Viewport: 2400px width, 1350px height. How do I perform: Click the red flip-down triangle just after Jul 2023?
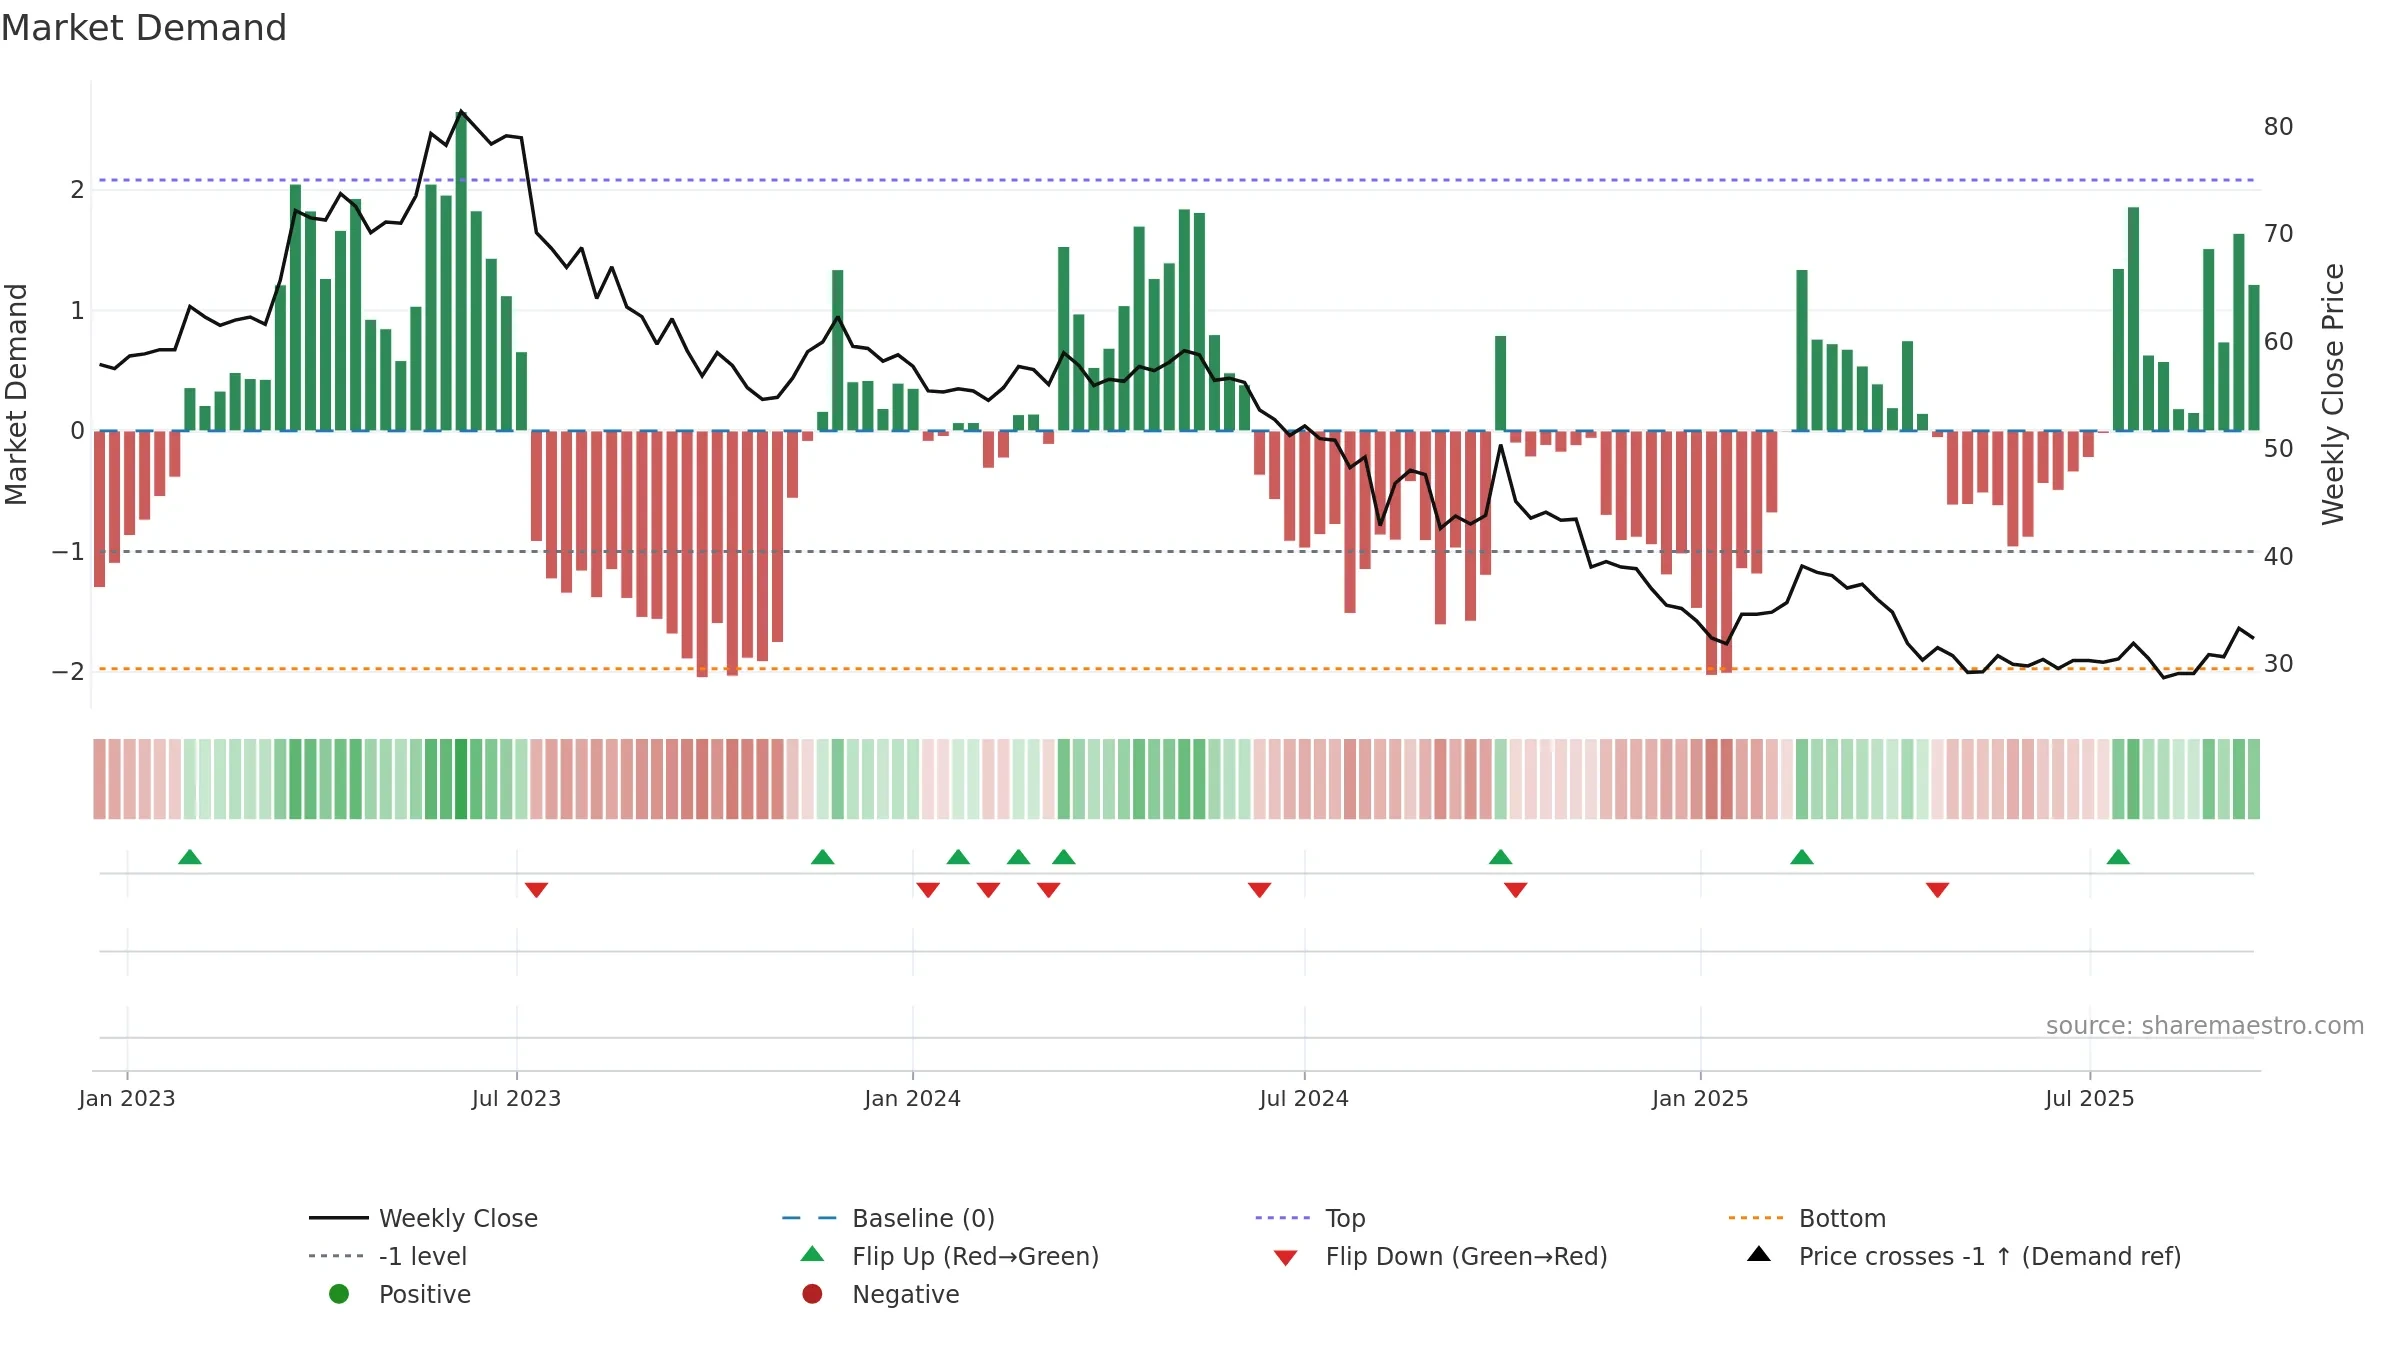(x=536, y=890)
